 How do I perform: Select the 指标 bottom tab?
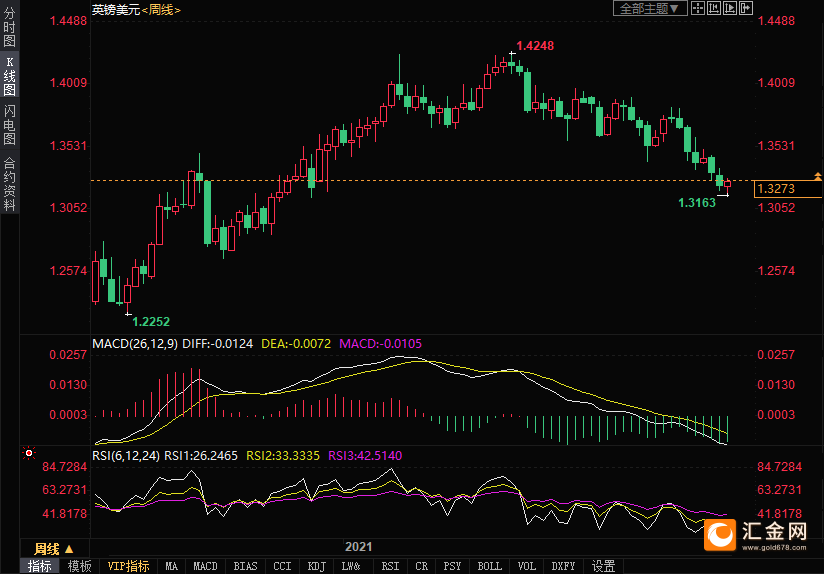point(39,566)
